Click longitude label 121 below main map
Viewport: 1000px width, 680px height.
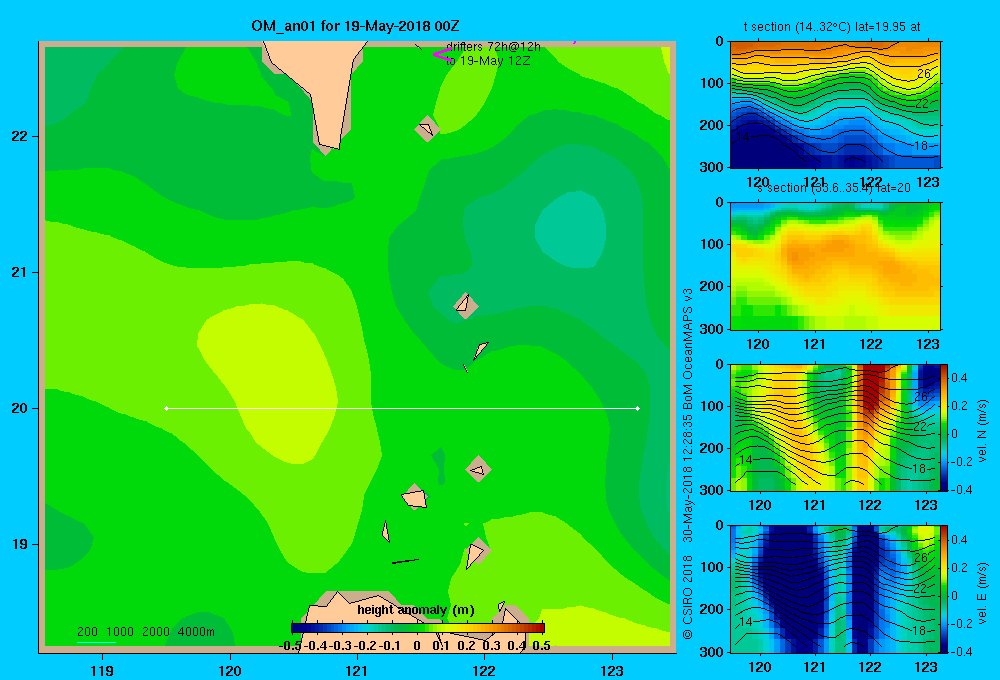(357, 670)
